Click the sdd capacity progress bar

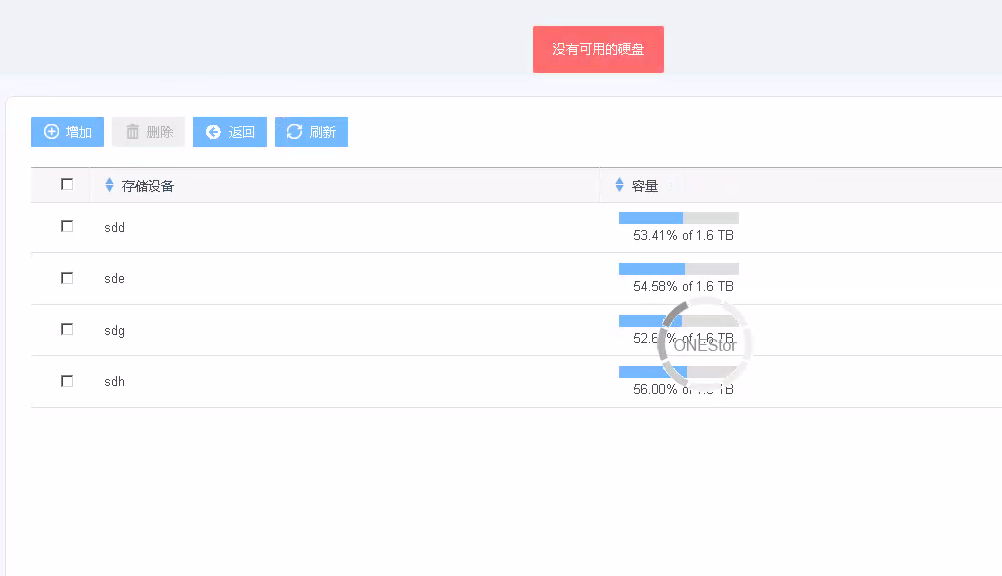(678, 218)
